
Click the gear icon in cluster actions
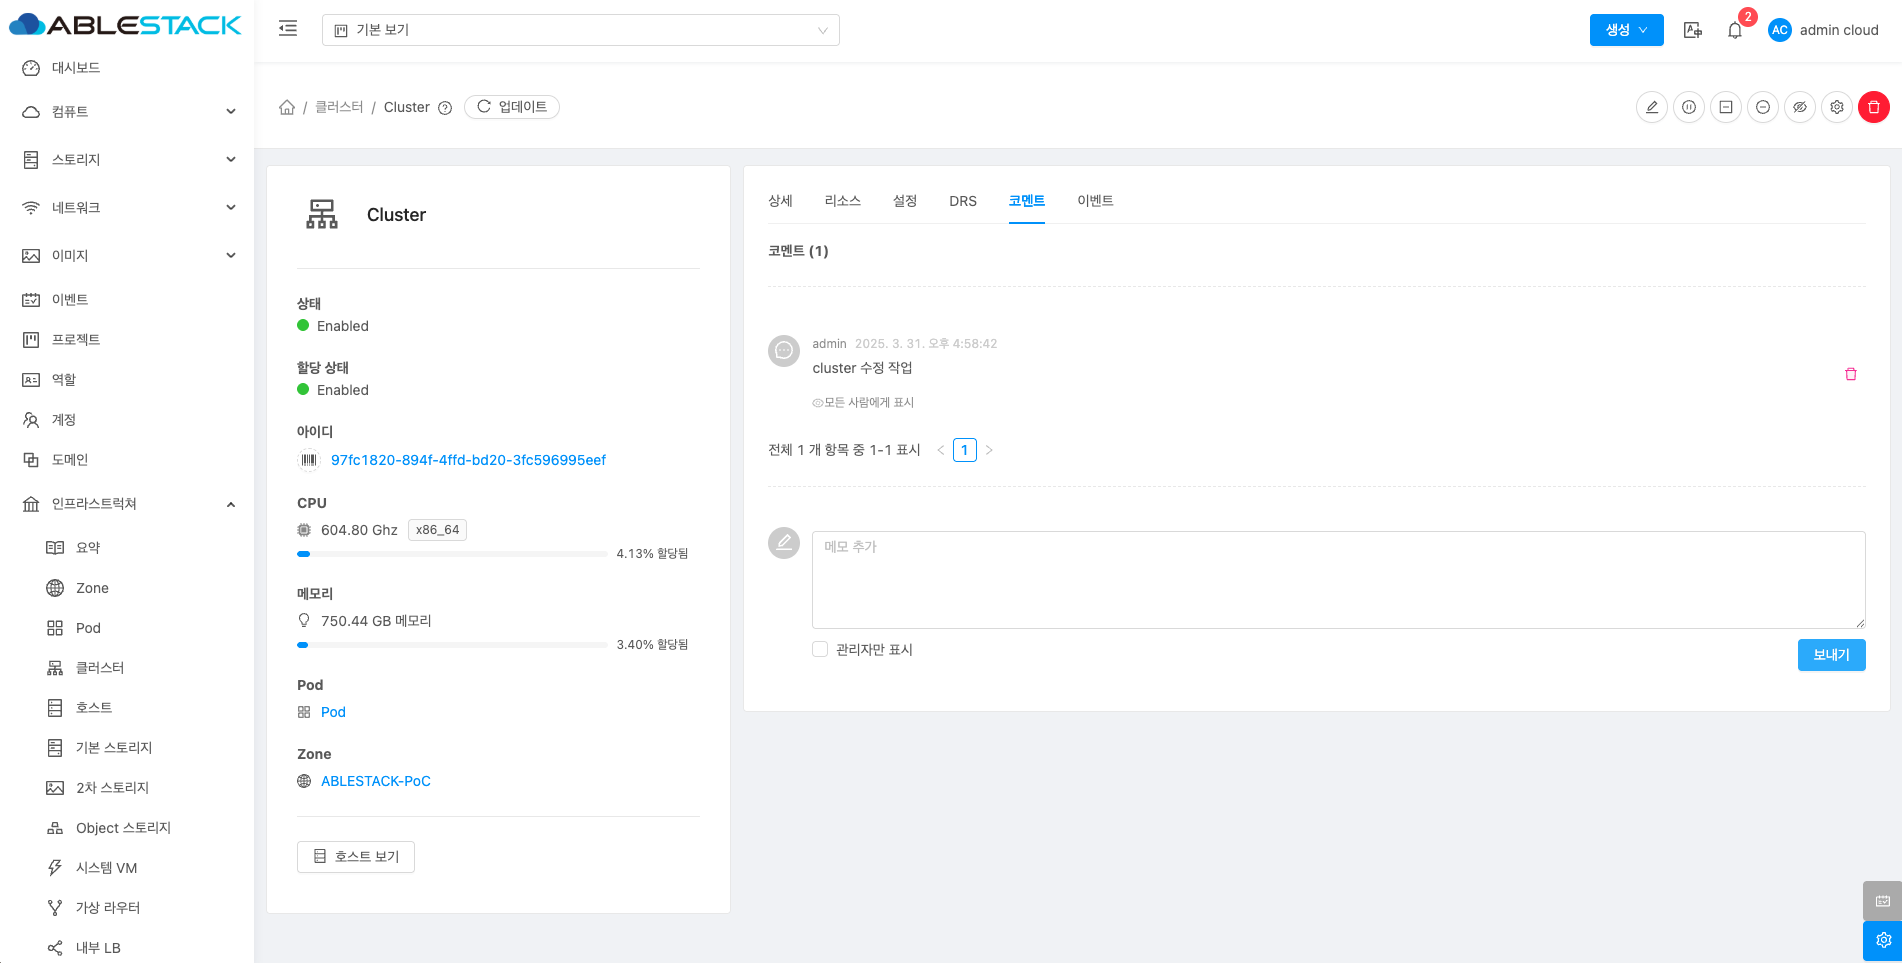coord(1837,107)
